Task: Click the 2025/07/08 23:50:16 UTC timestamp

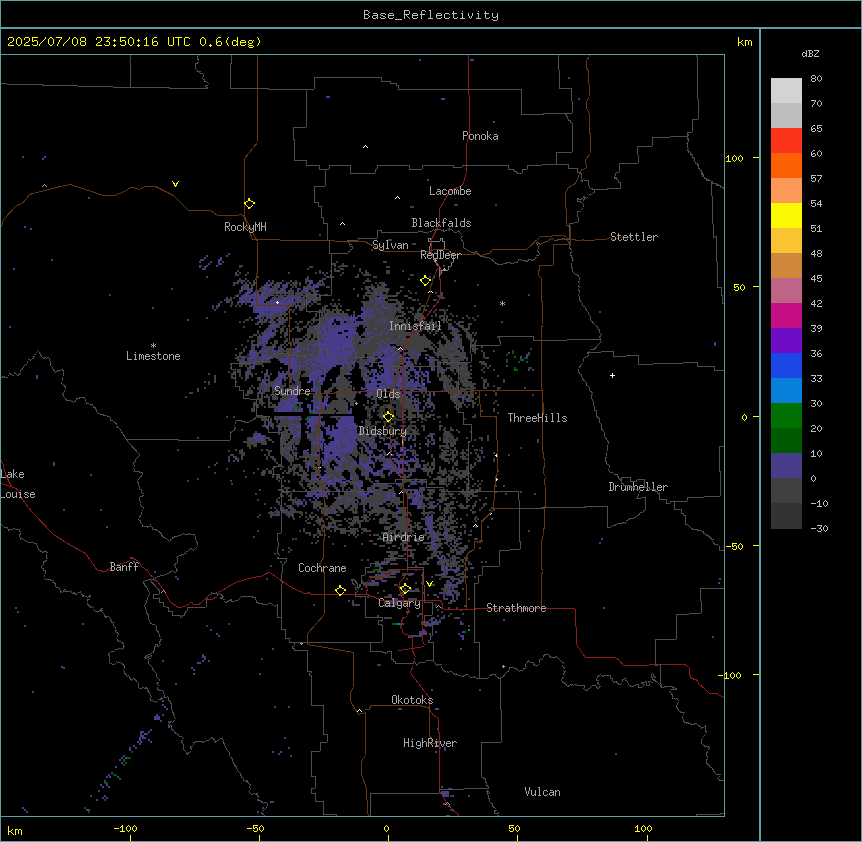Action: (x=99, y=42)
